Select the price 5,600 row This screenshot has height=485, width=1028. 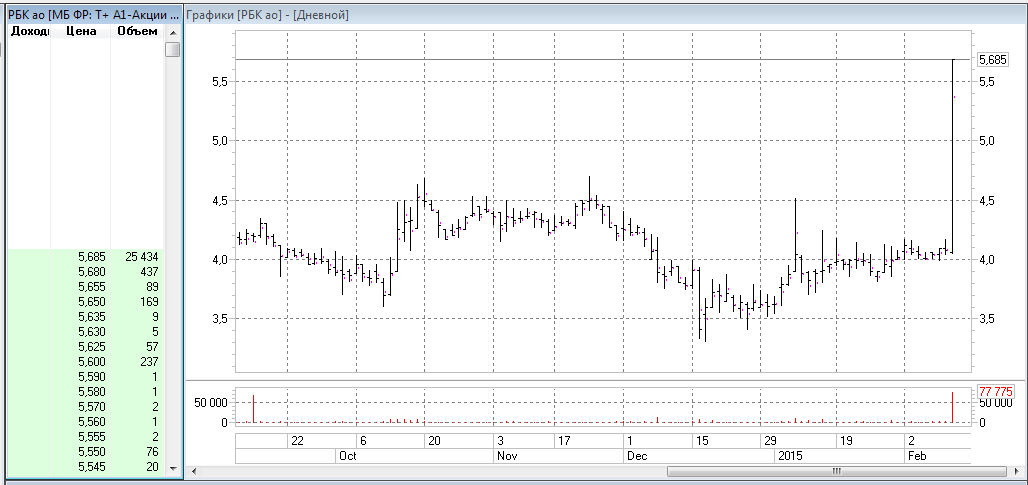(x=85, y=362)
